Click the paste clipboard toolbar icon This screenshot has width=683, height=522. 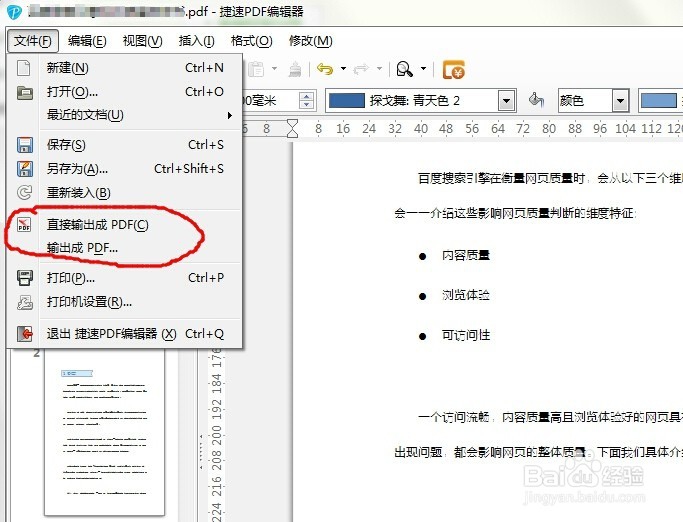(257, 69)
